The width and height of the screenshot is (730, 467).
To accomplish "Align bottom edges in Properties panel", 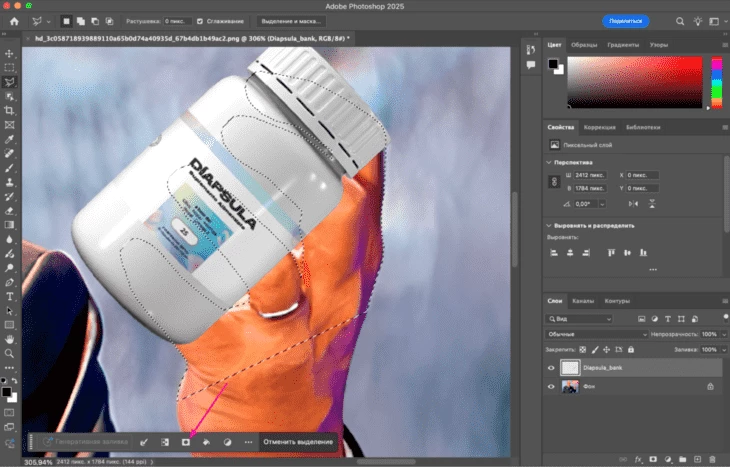I will click(x=643, y=253).
